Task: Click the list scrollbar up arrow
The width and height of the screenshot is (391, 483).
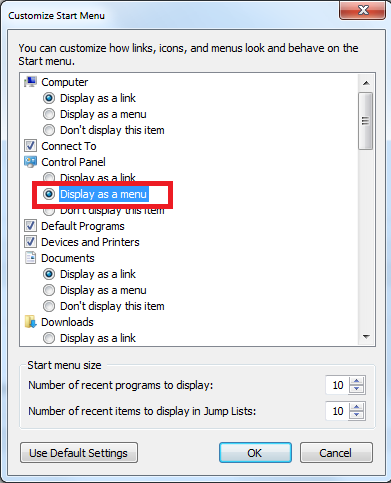Action: click(x=366, y=83)
